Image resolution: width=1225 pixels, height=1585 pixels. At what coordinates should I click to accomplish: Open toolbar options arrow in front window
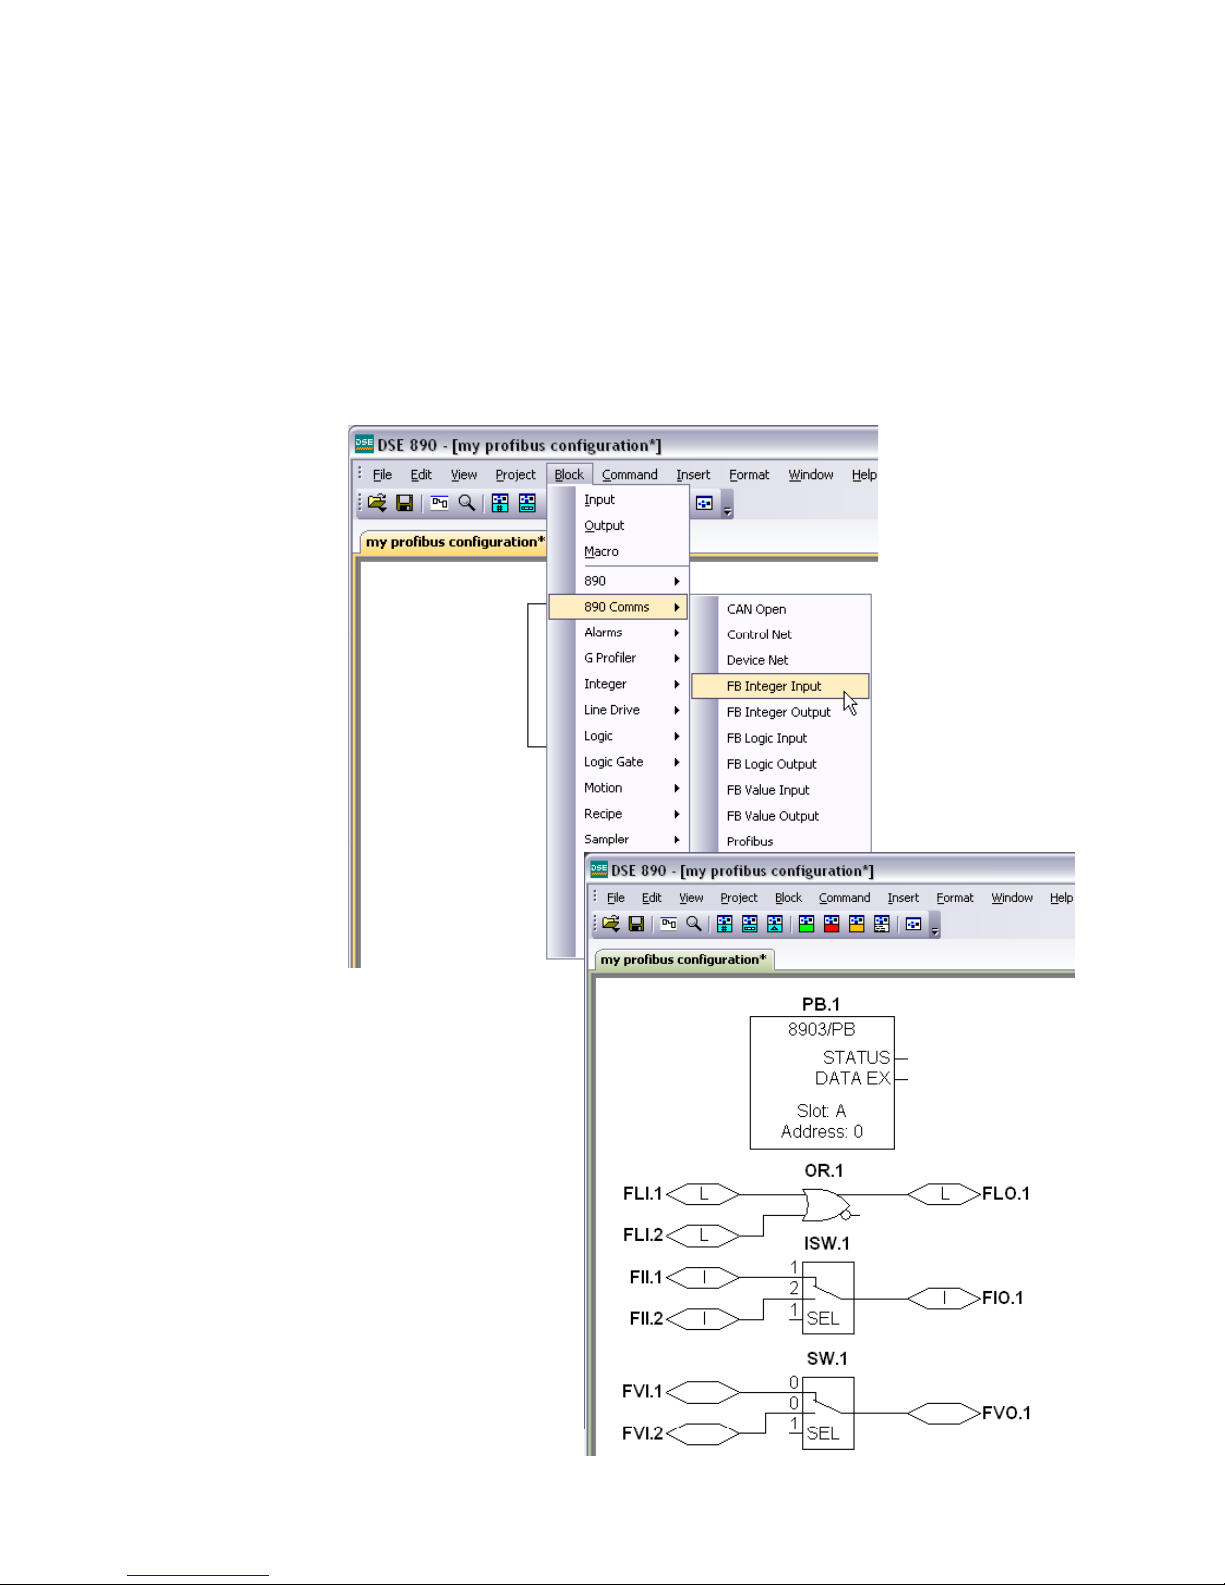935,931
